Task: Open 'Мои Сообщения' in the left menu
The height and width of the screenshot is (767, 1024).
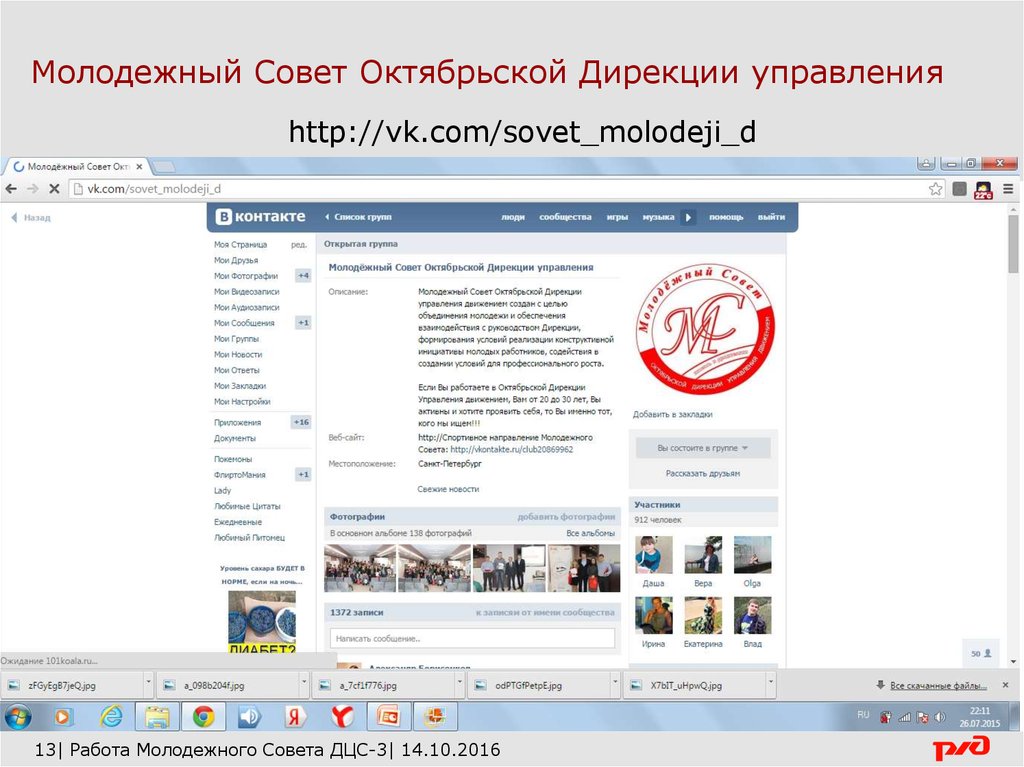Action: 244,323
